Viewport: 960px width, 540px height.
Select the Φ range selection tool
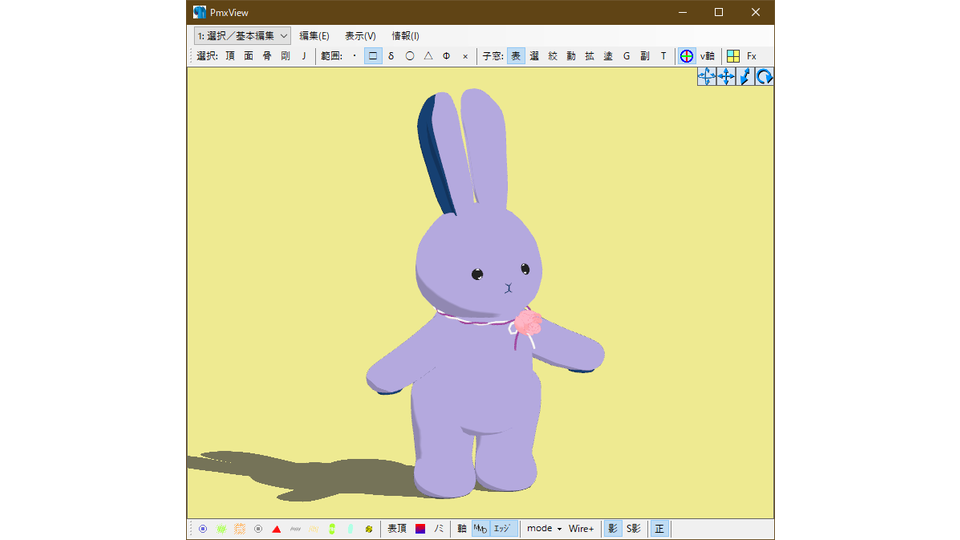click(x=446, y=56)
